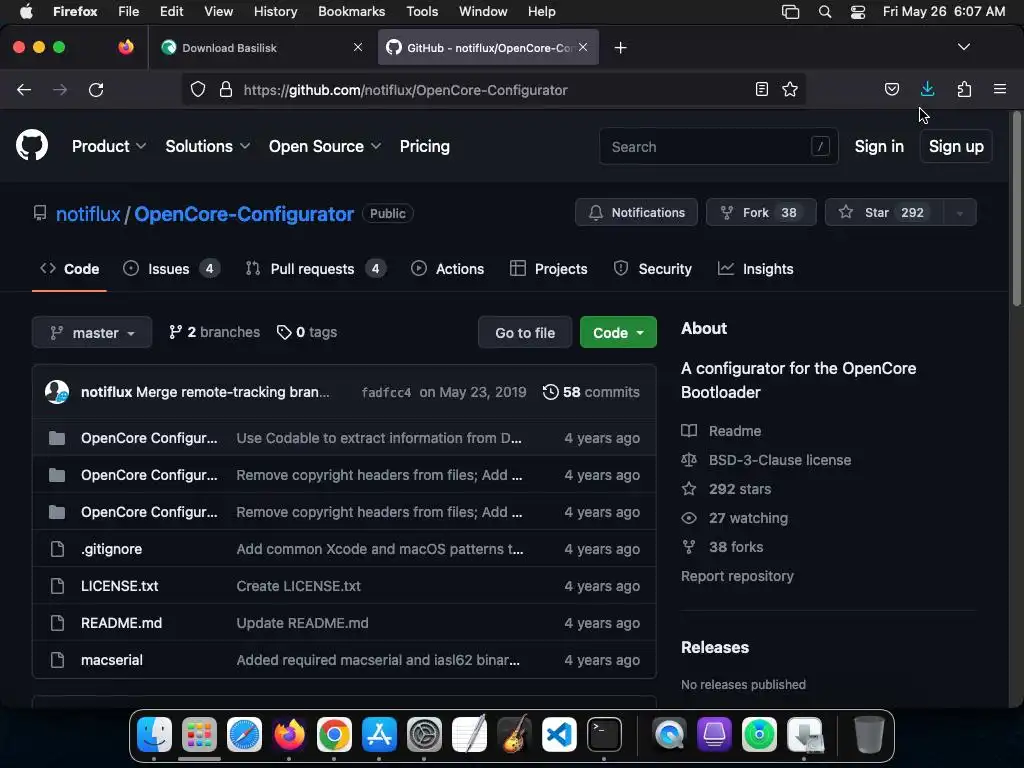Screen dimensions: 1024x768
Task: Open App Store from the dock
Action: coord(379,735)
